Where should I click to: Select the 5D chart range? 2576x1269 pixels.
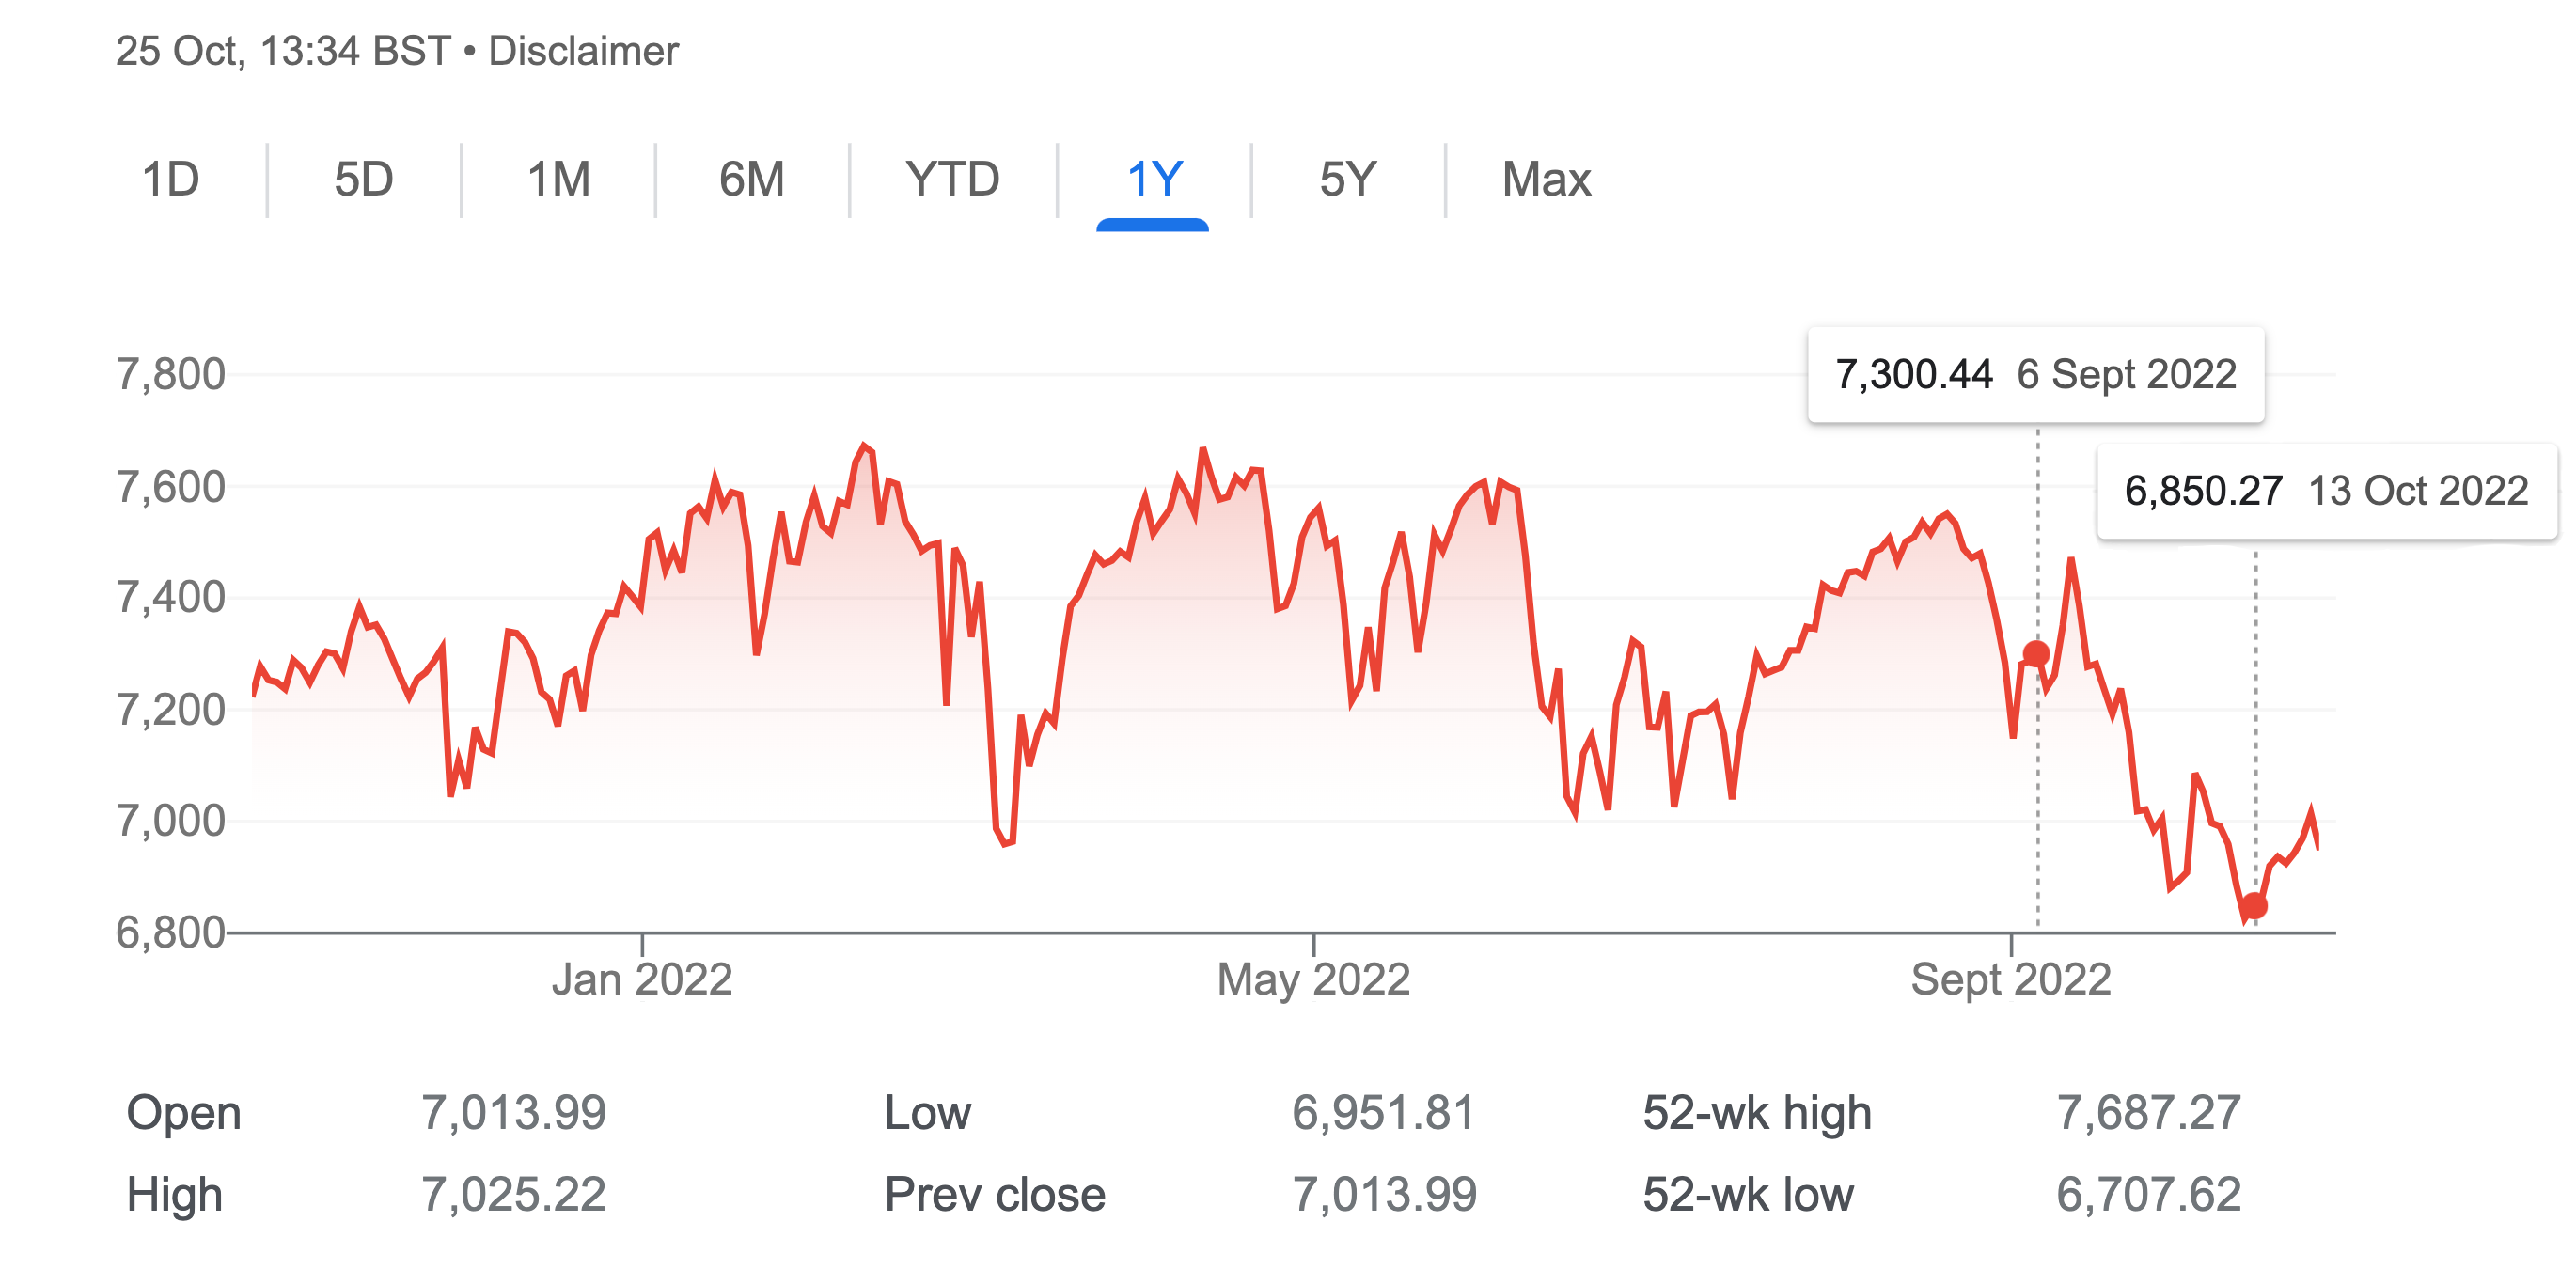pos(364,180)
